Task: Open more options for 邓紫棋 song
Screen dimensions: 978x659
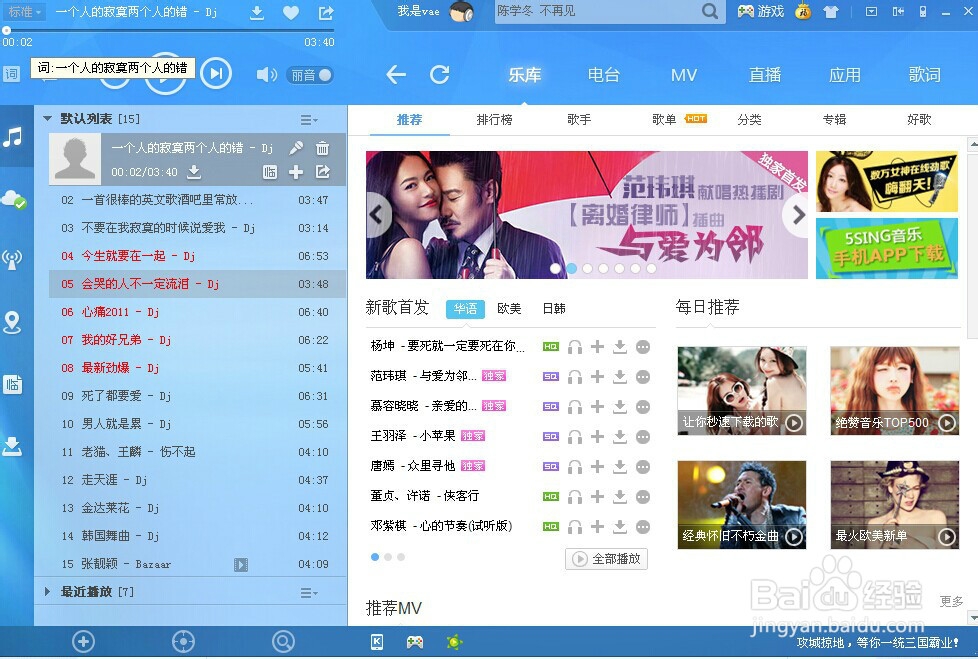Action: pos(643,527)
